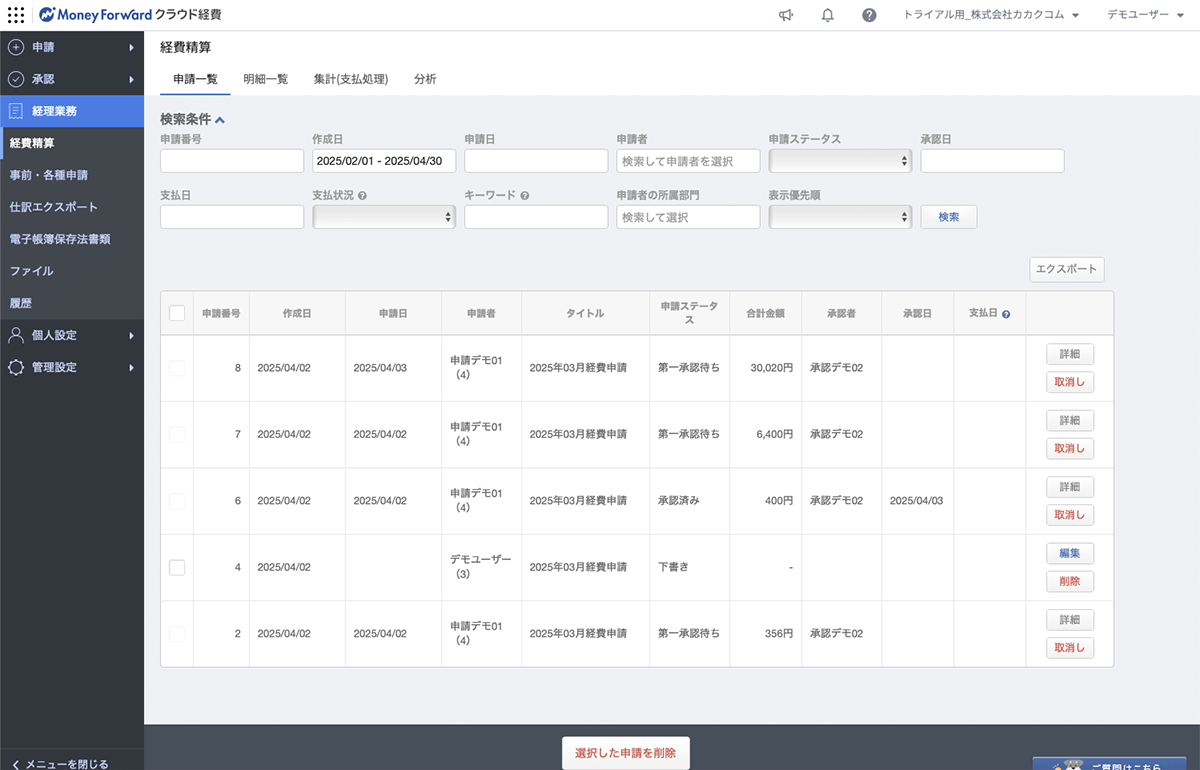
Task: Open 事前・各種申請 in the sidebar
Action: pos(72,175)
